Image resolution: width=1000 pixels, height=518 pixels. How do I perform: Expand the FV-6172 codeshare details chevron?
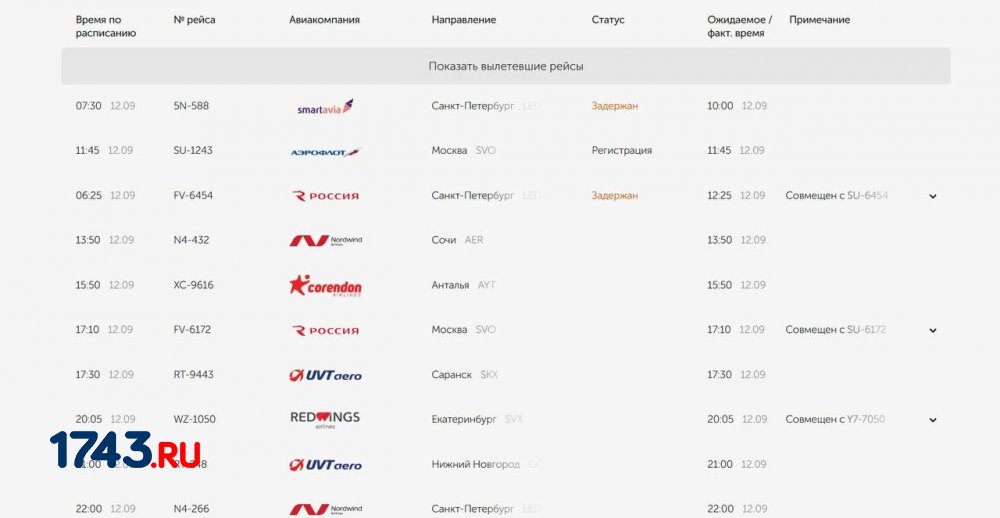click(x=932, y=330)
